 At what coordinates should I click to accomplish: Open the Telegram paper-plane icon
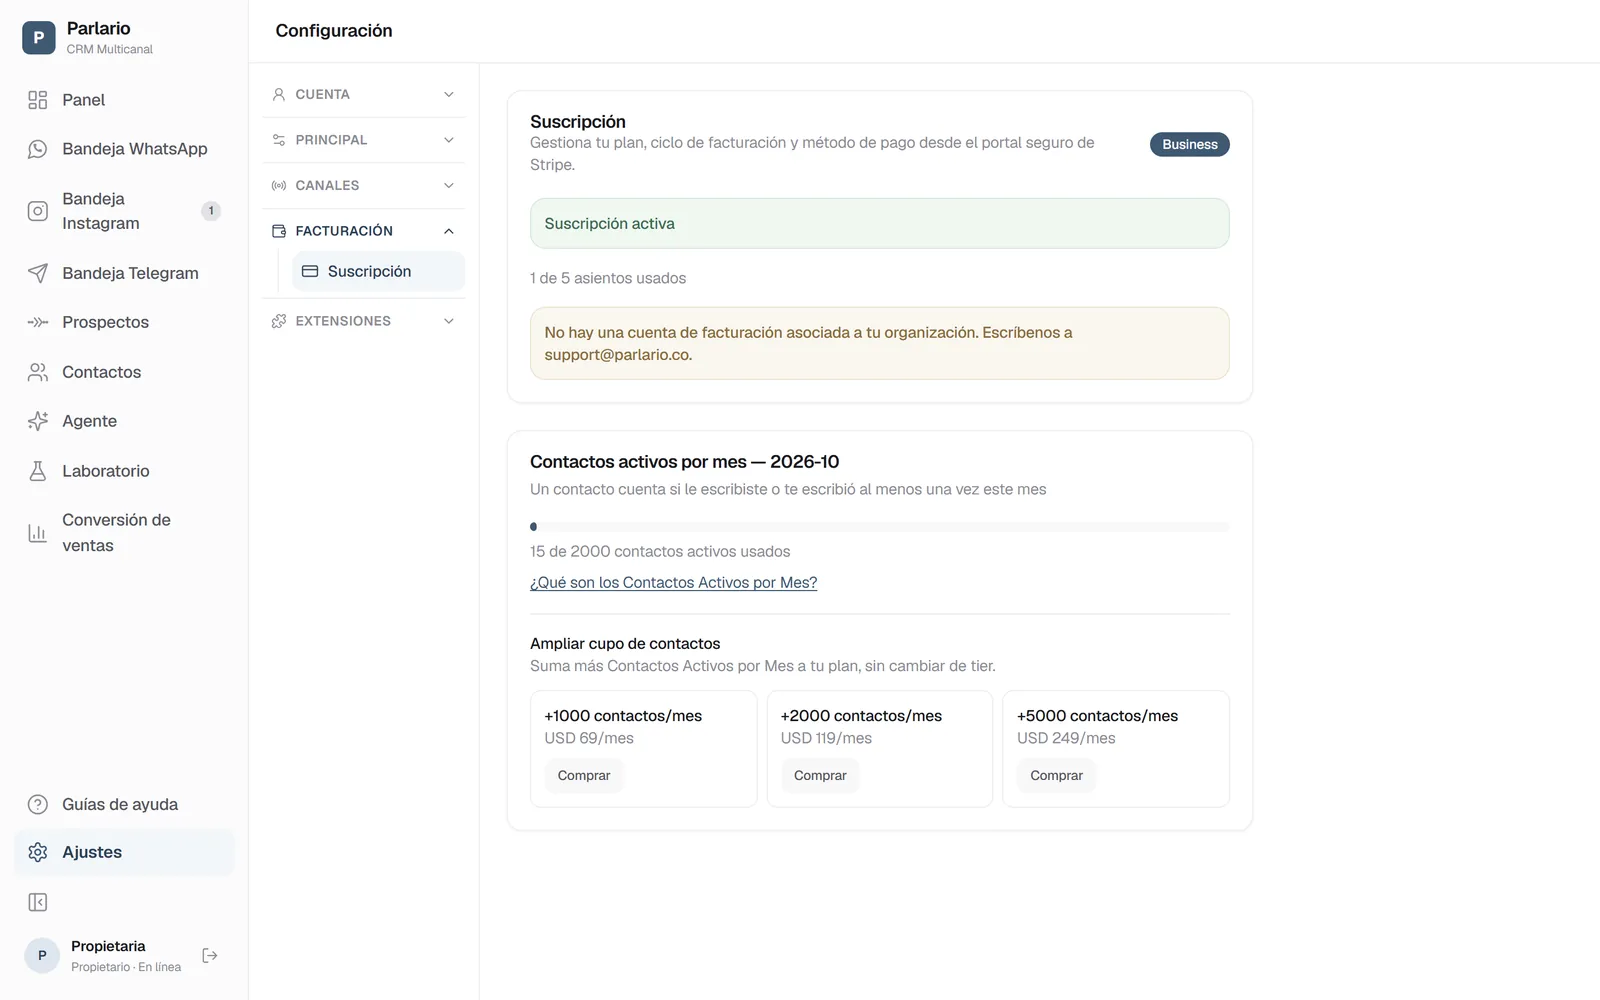(x=38, y=273)
